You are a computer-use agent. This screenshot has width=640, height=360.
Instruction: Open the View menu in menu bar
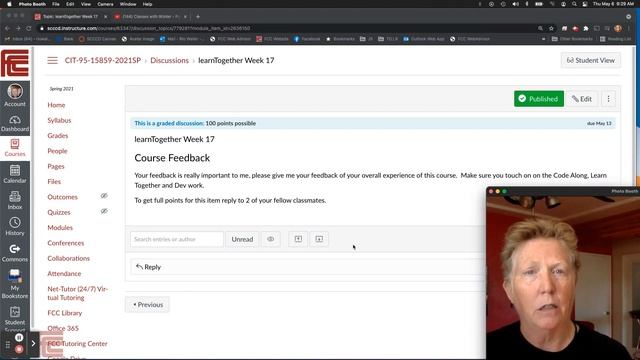[86, 4]
